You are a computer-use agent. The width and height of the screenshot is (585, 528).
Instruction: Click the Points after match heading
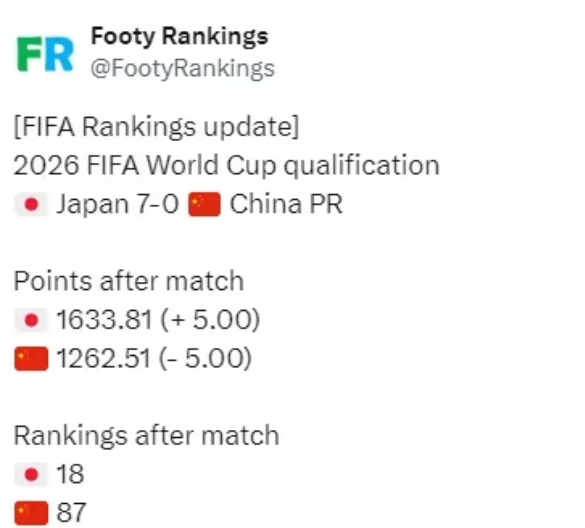129,281
